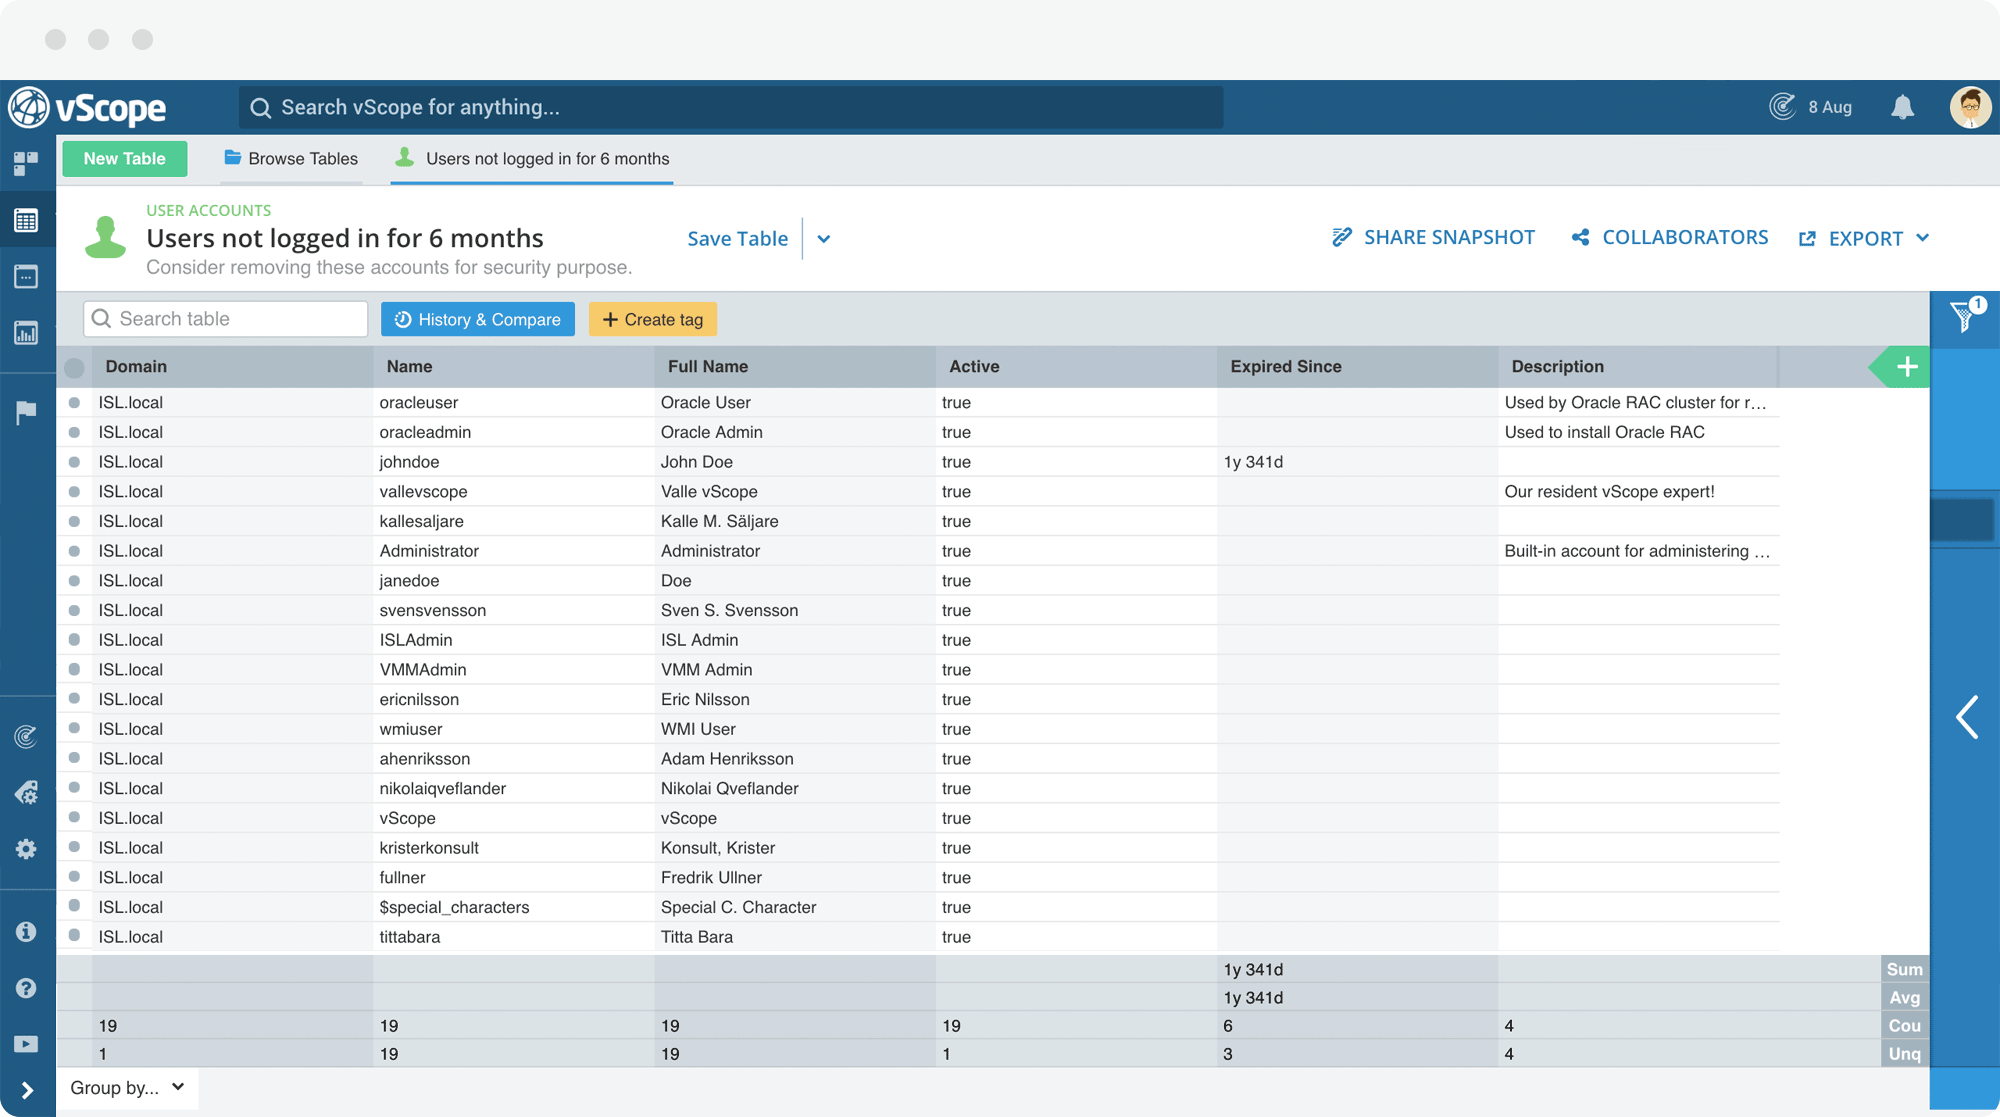Click the Avg row label

(1904, 997)
